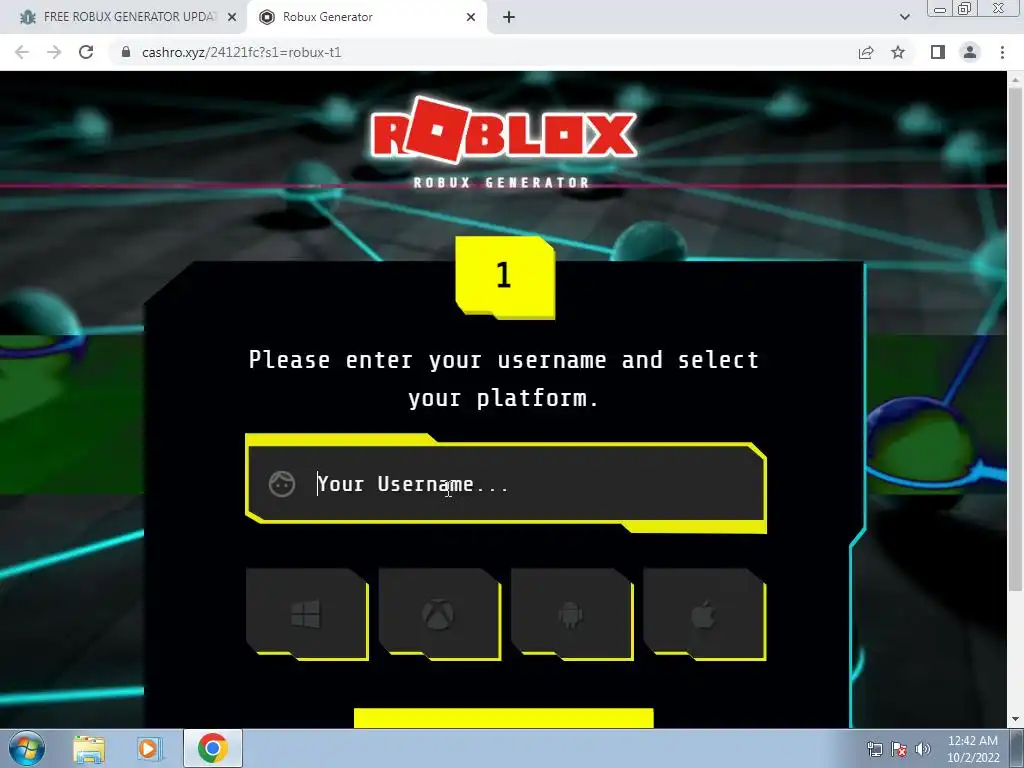
Task: Click the yellow button below platform icons
Action: (x=504, y=717)
